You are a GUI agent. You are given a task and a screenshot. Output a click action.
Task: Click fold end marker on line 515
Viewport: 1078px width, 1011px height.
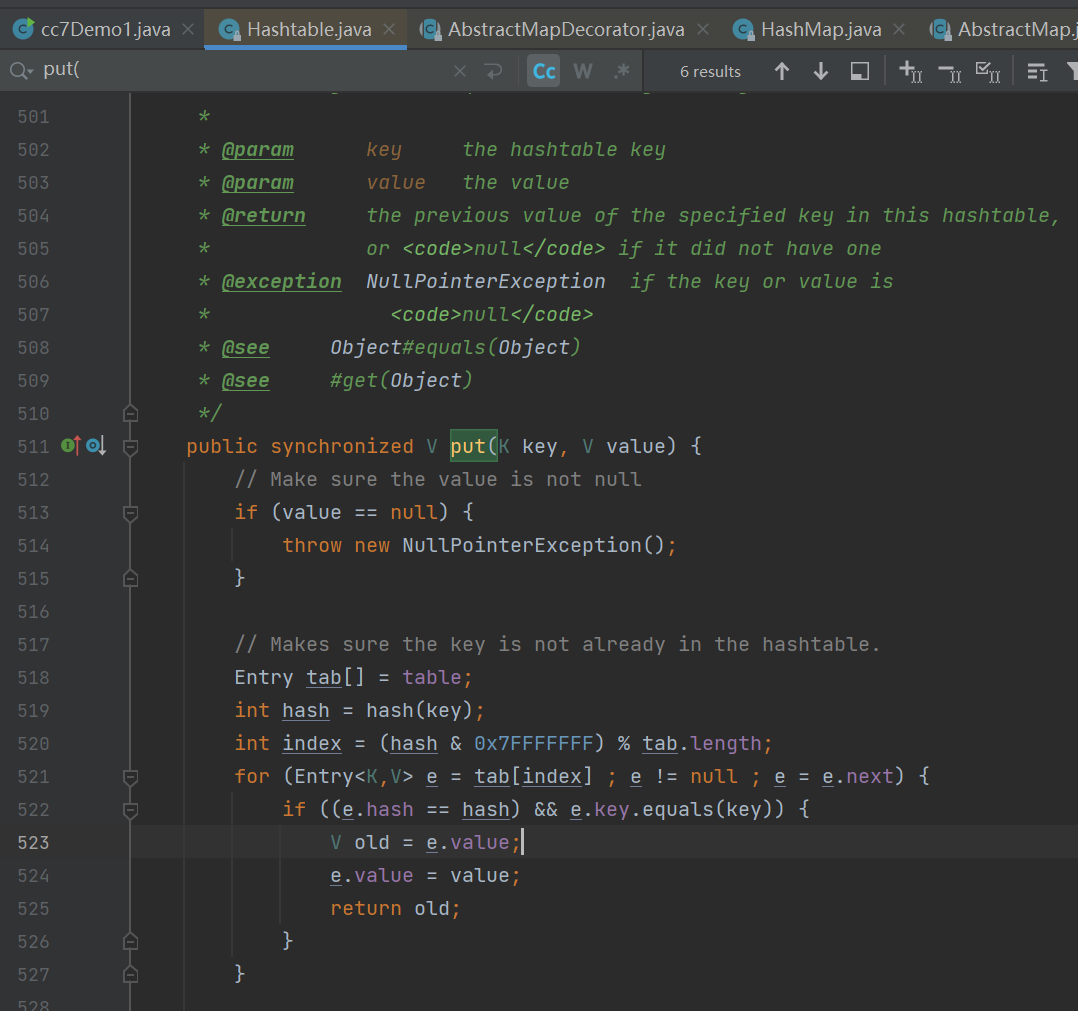coord(130,579)
